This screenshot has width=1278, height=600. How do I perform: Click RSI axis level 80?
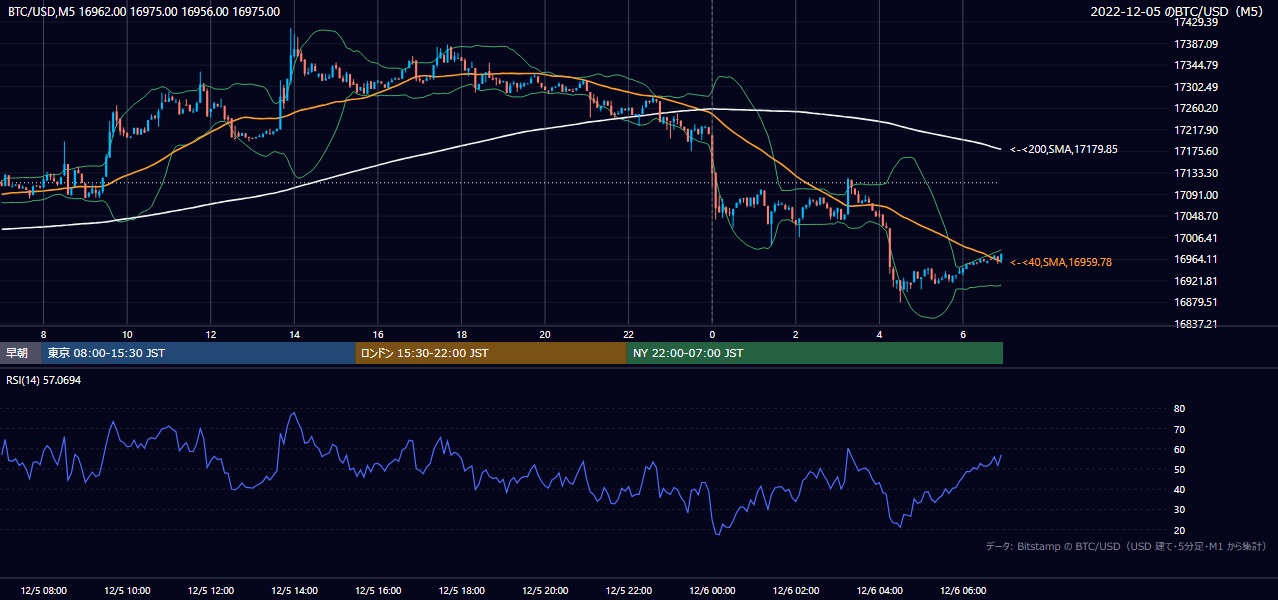[1179, 409]
